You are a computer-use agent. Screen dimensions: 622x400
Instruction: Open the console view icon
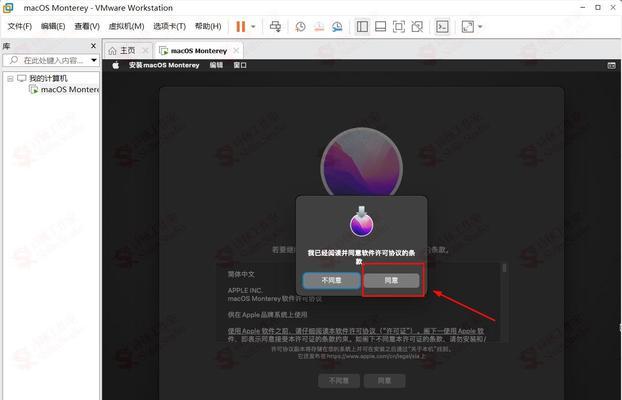click(x=442, y=27)
